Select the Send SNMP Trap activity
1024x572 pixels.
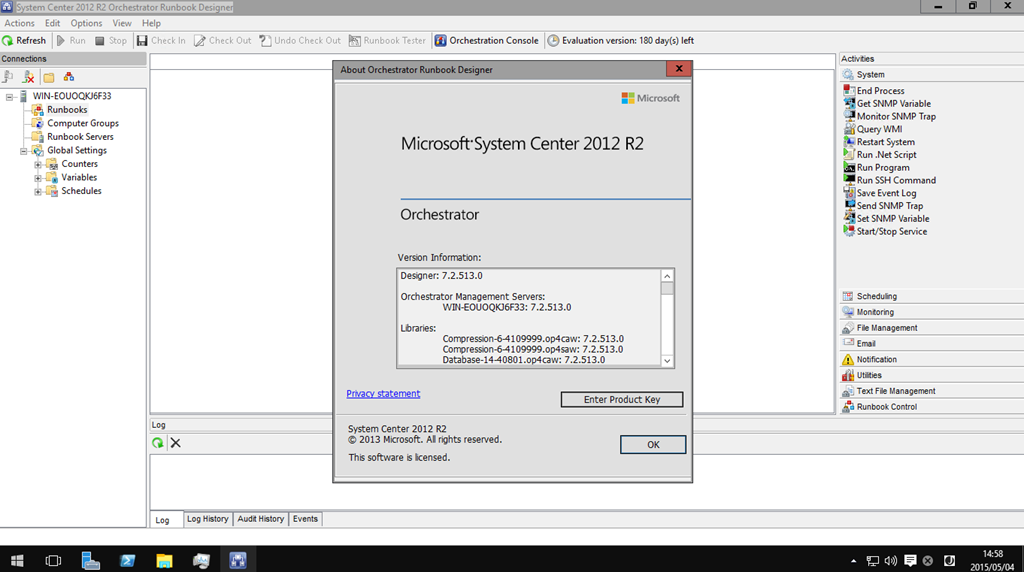(x=883, y=206)
